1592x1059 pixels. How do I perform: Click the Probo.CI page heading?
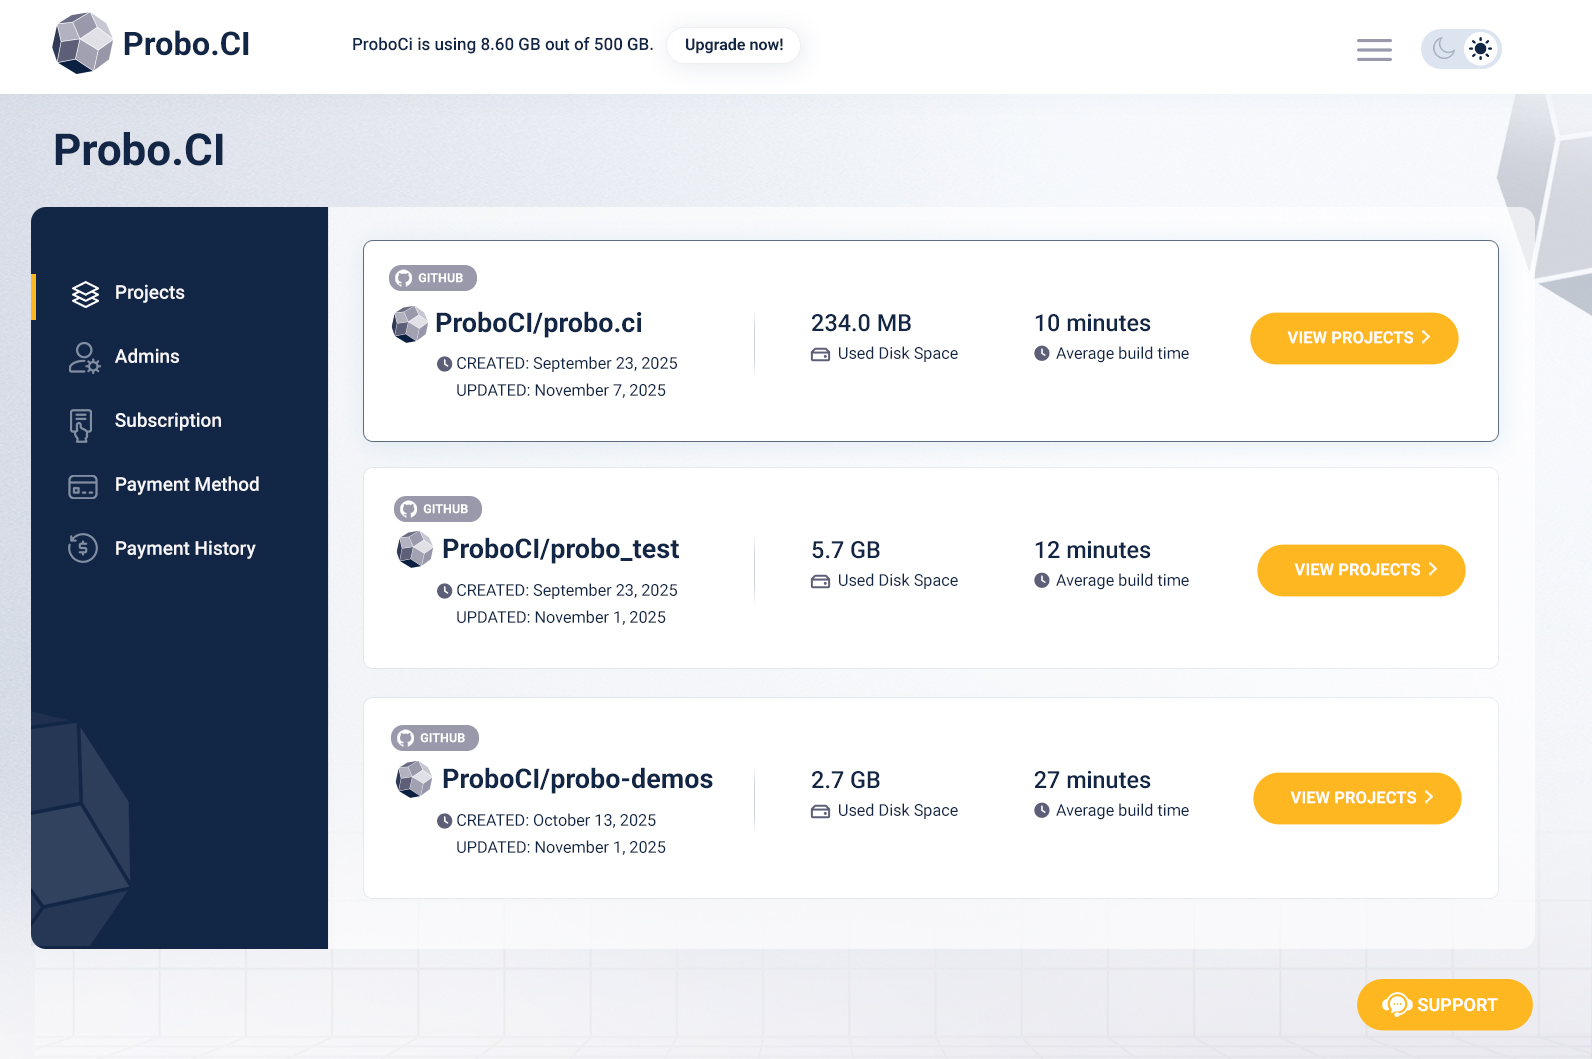pos(139,151)
